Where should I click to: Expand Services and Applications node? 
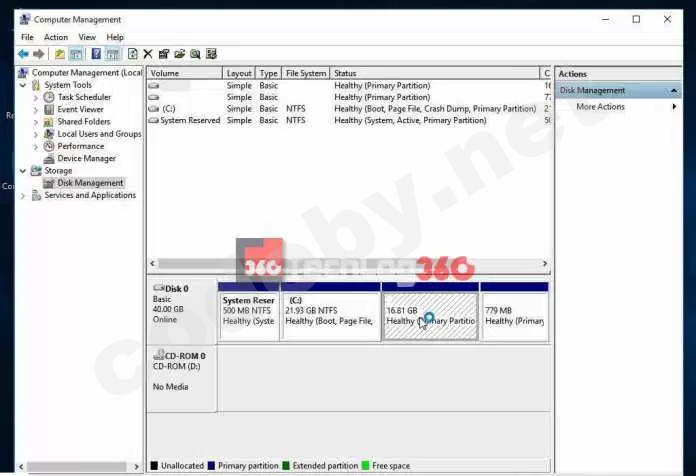(x=23, y=195)
